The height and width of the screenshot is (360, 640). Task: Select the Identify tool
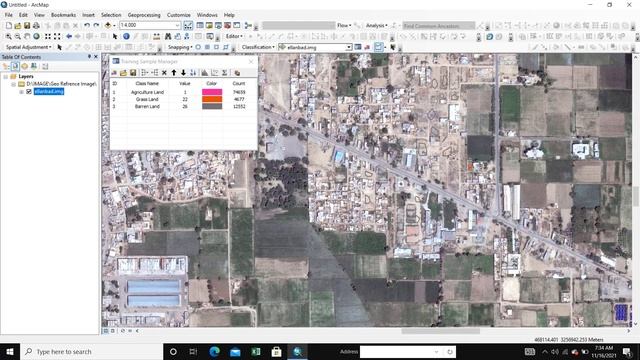[x=126, y=36]
